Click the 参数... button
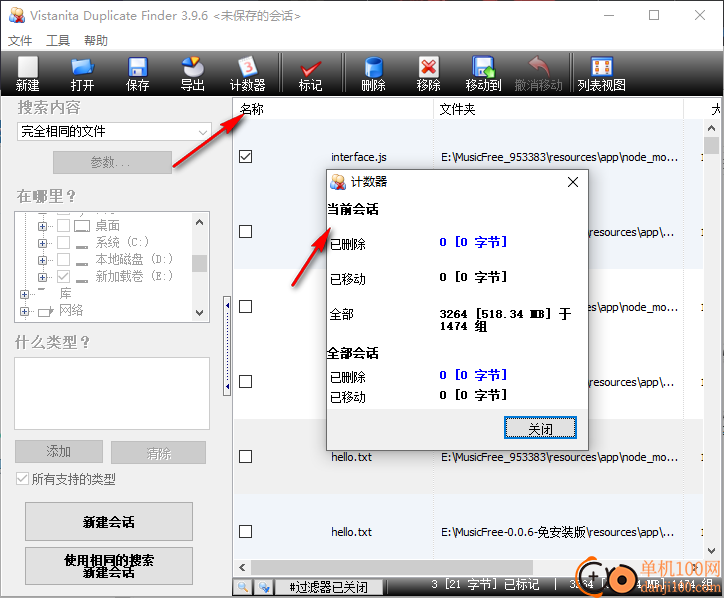This screenshot has height=598, width=724. pyautogui.click(x=112, y=163)
